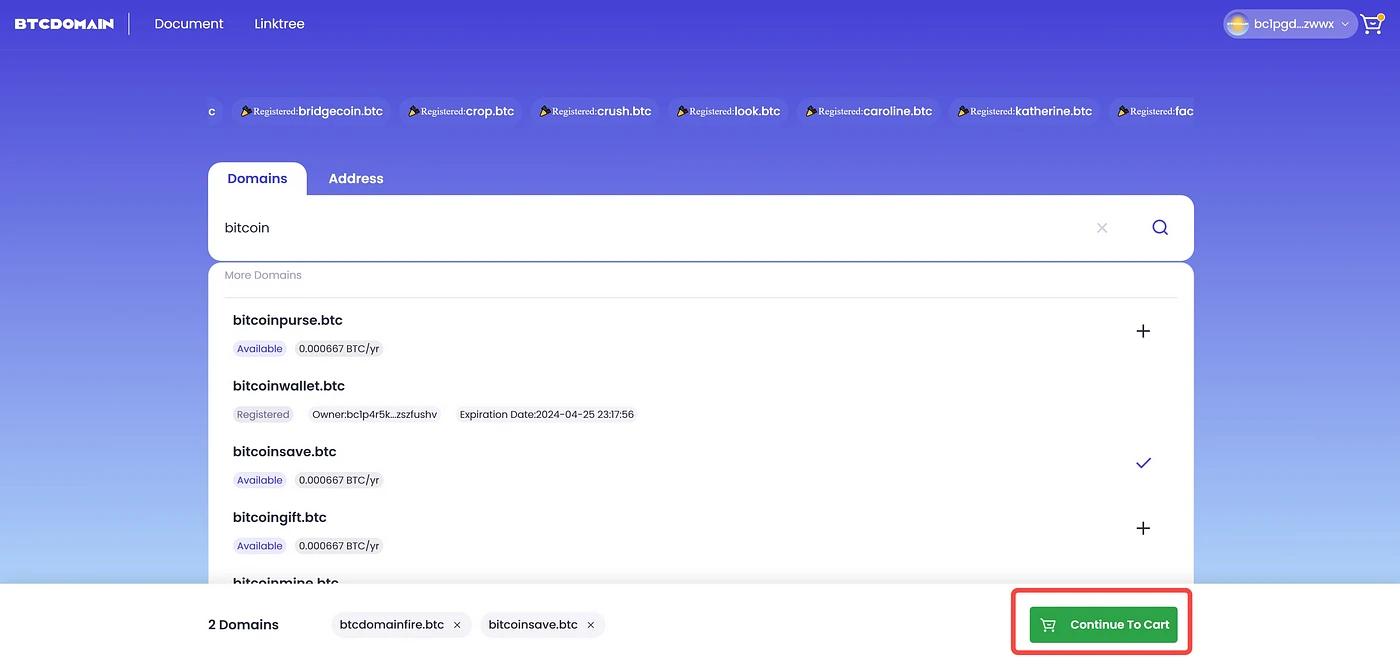Select the Domains tab

pos(257,179)
